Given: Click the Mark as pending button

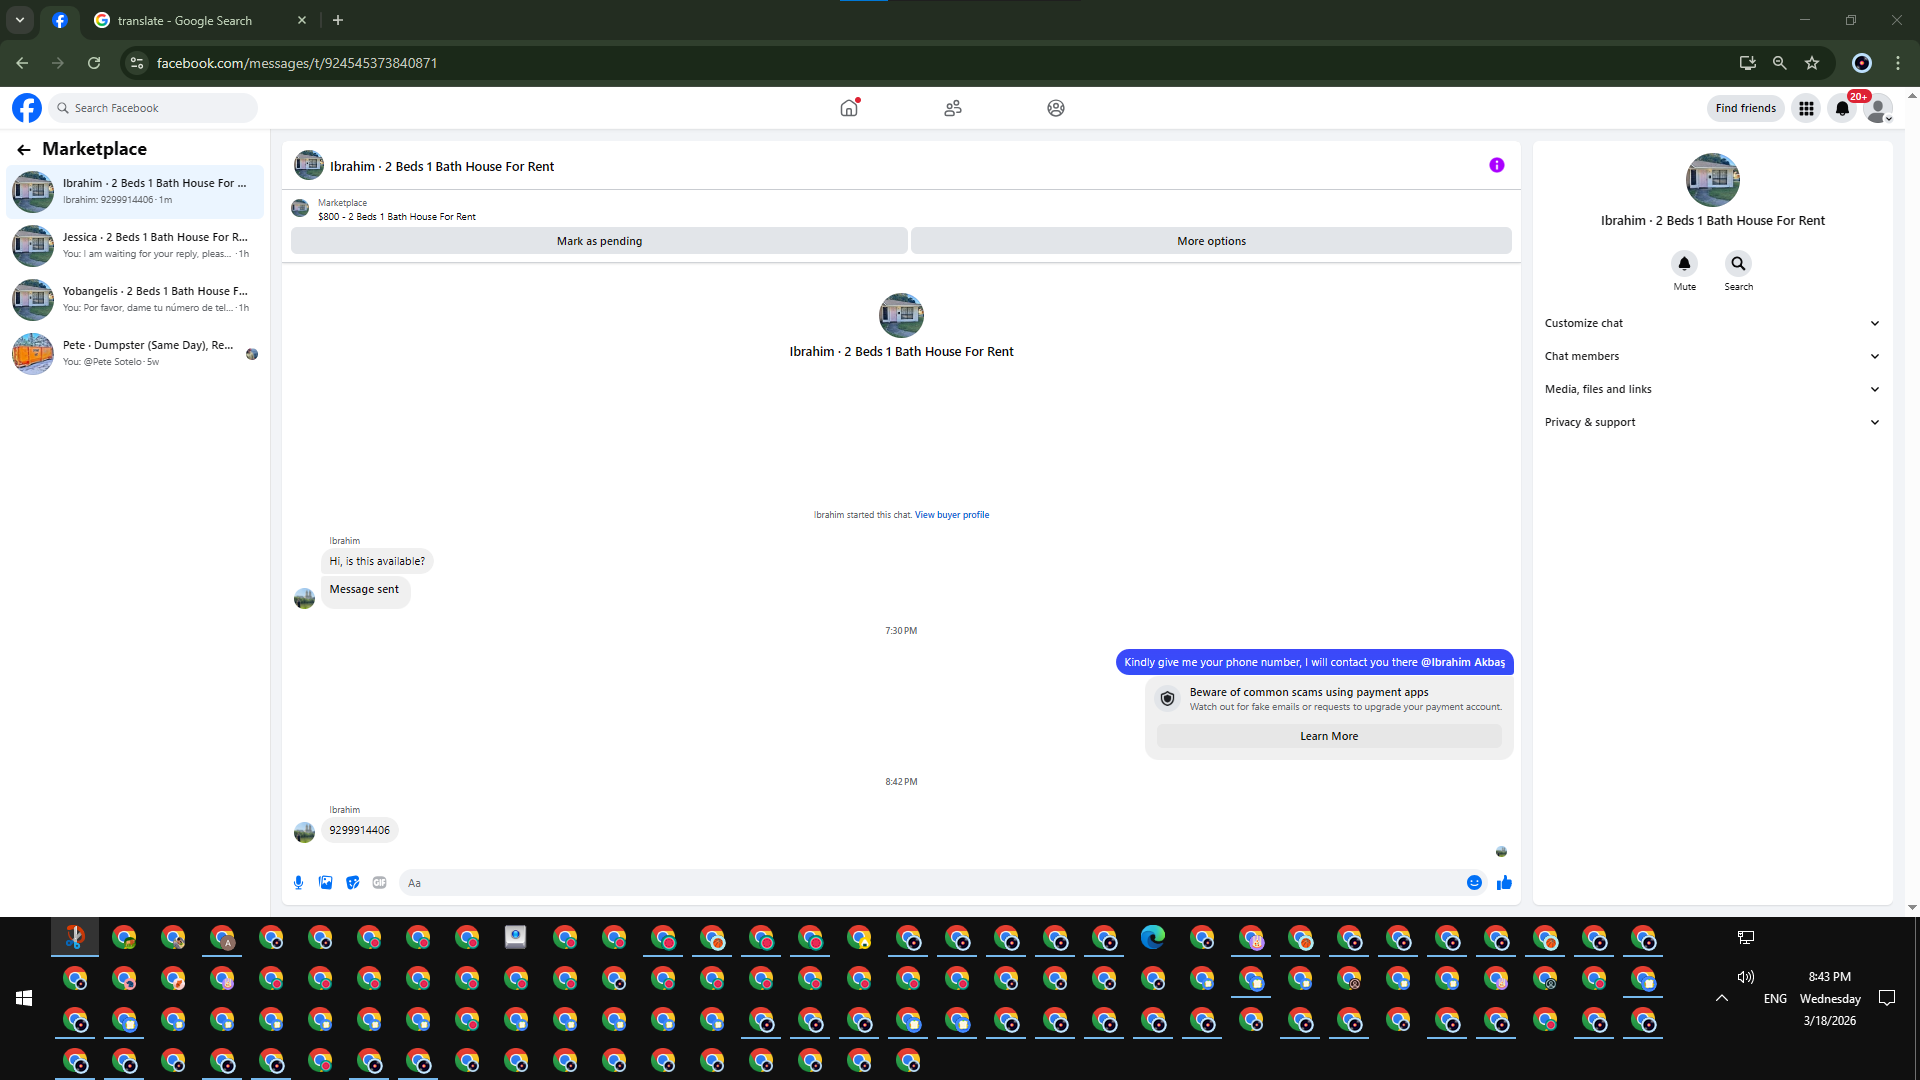Looking at the screenshot, I should [x=599, y=241].
